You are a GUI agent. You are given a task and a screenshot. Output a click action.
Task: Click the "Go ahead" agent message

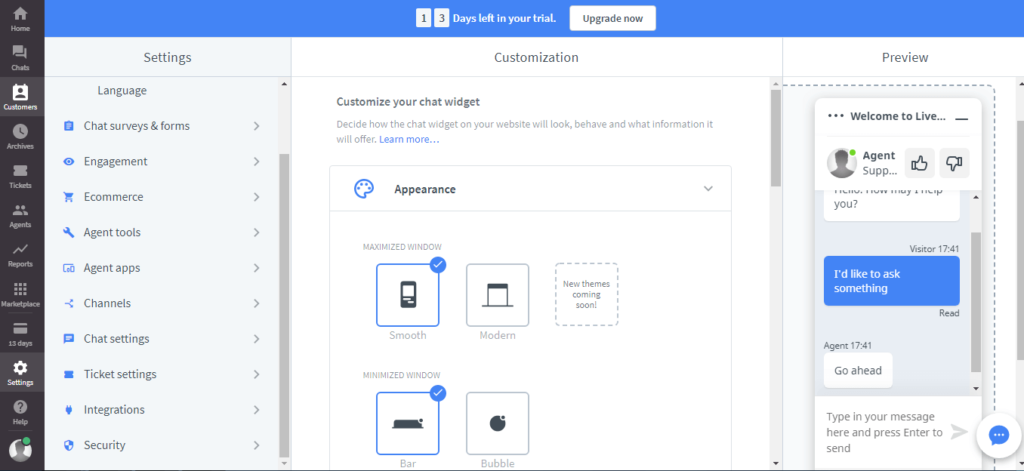point(858,370)
